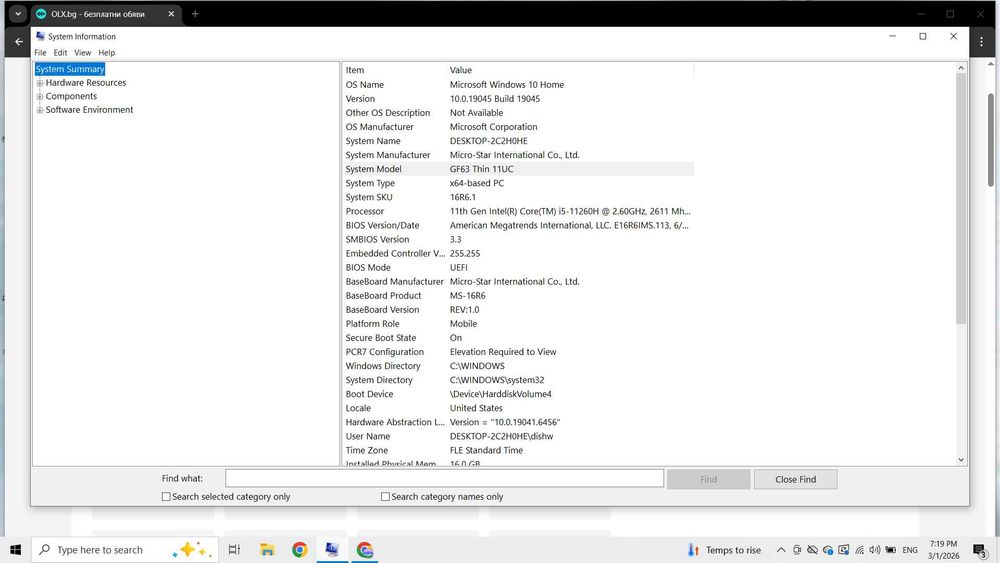
Task: Open the volume speaker tray icon
Action: click(x=875, y=550)
